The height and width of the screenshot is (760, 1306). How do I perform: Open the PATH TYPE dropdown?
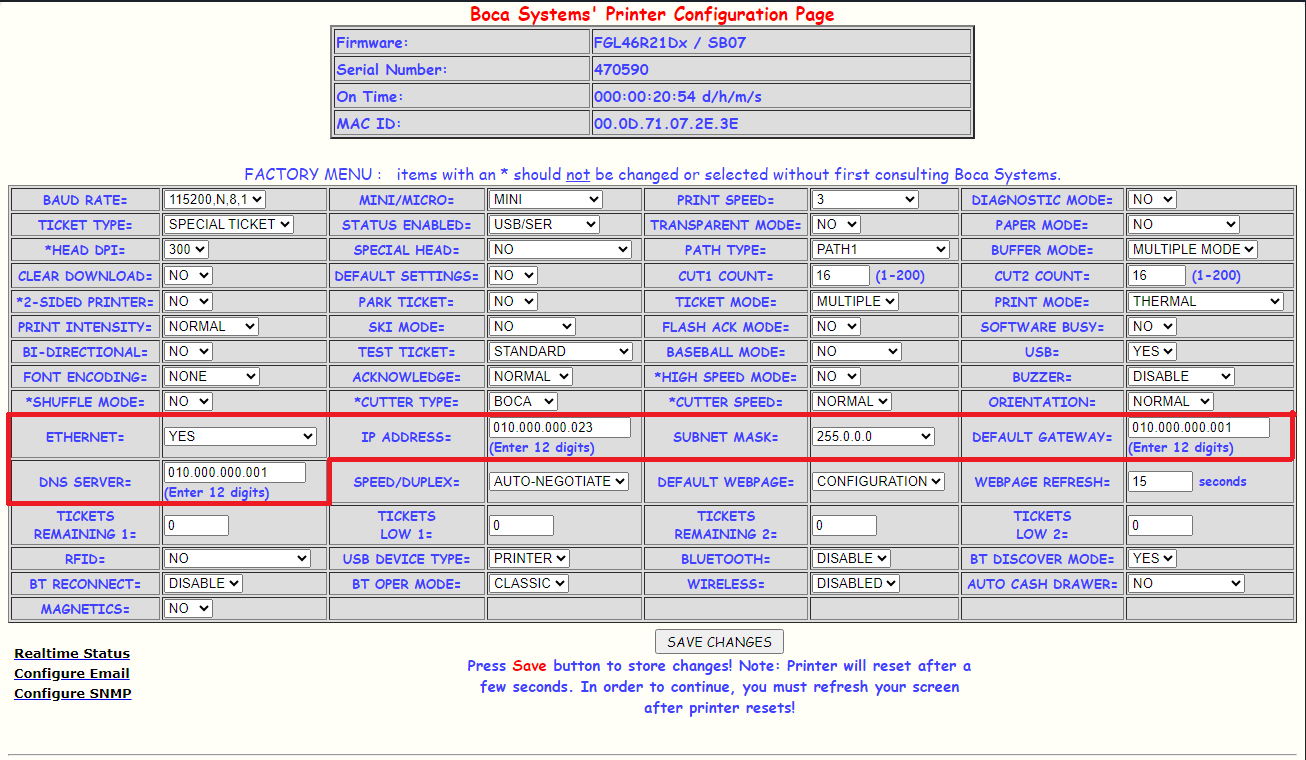point(880,250)
